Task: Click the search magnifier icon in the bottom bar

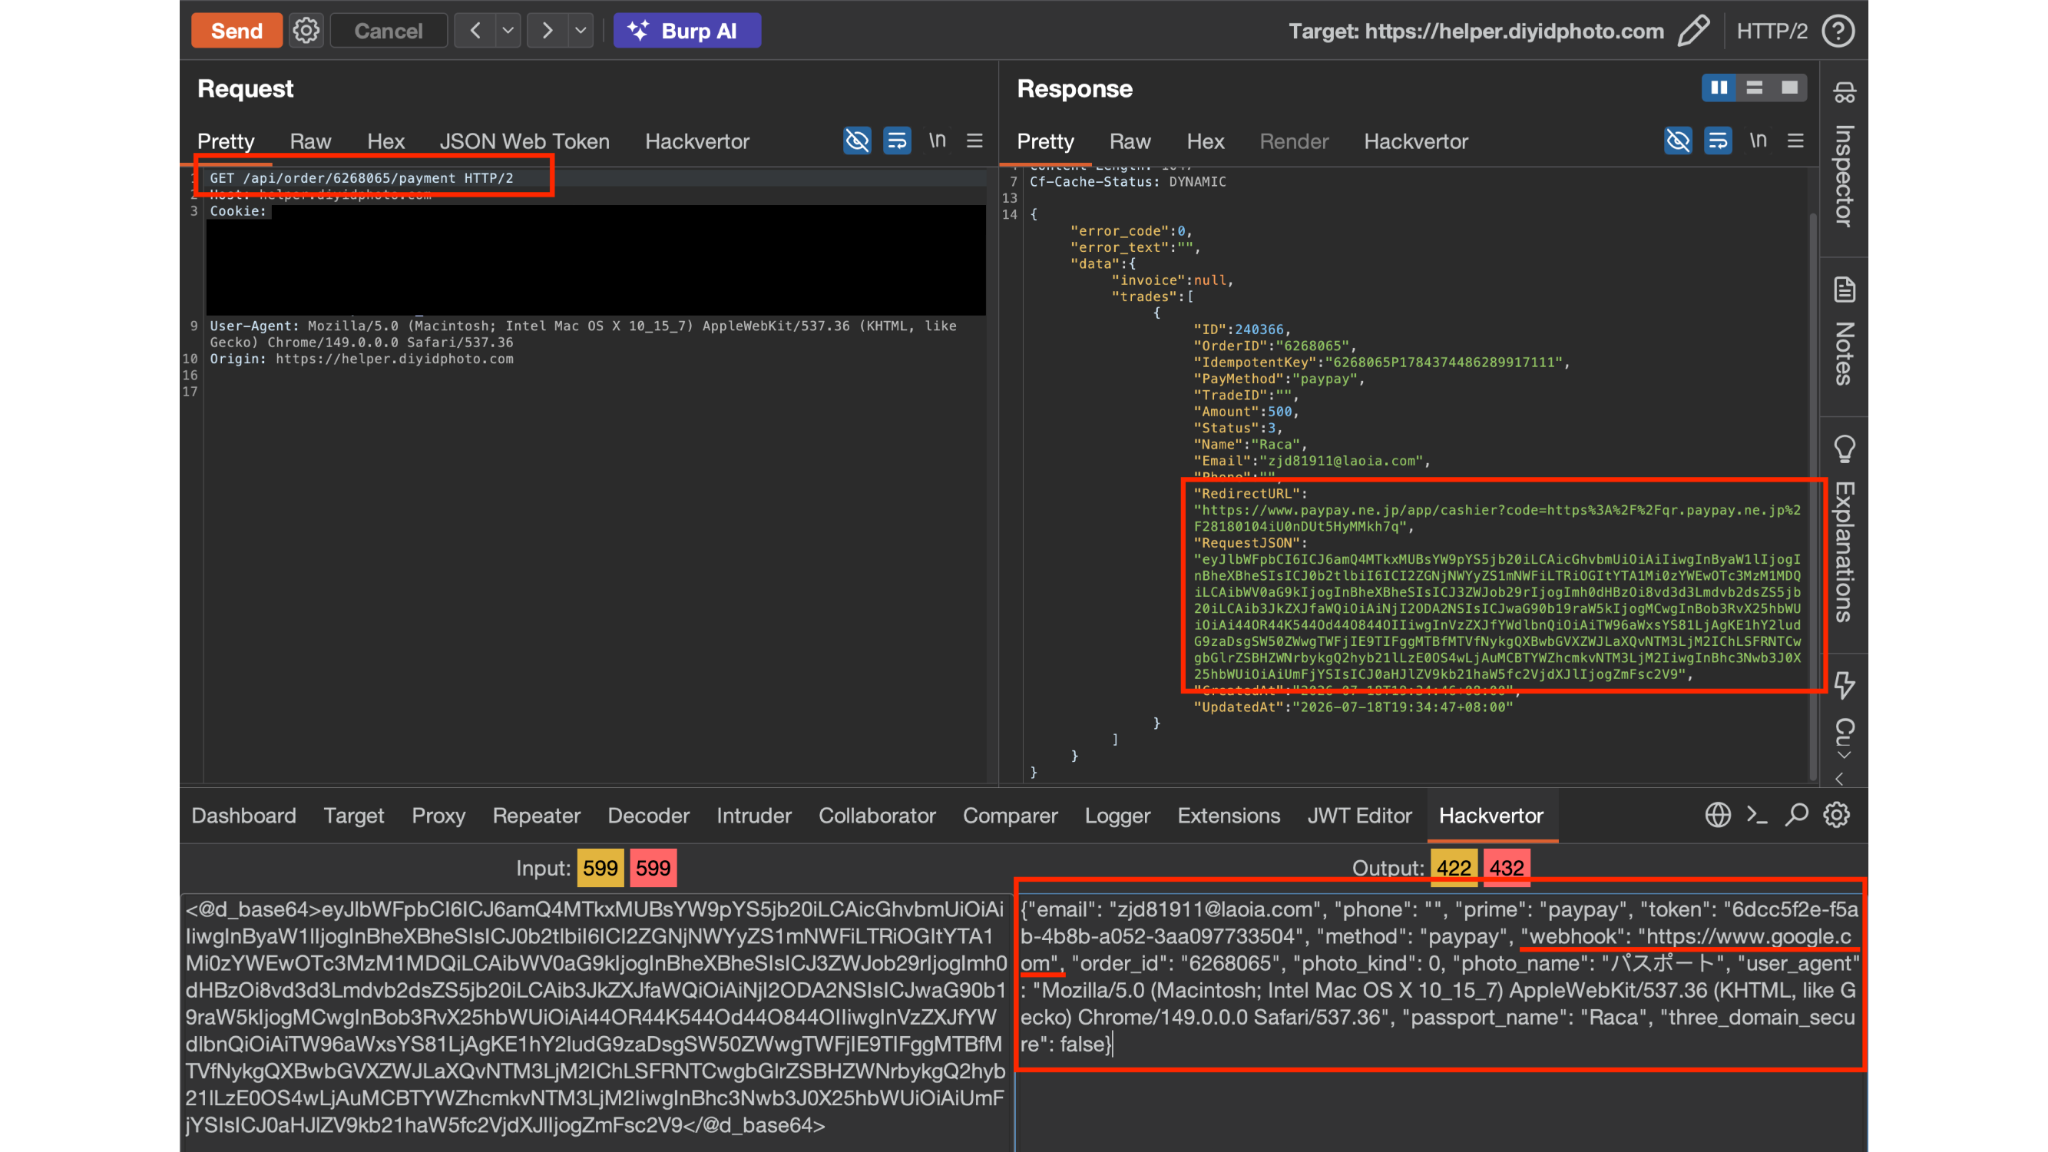Action: click(x=1797, y=816)
